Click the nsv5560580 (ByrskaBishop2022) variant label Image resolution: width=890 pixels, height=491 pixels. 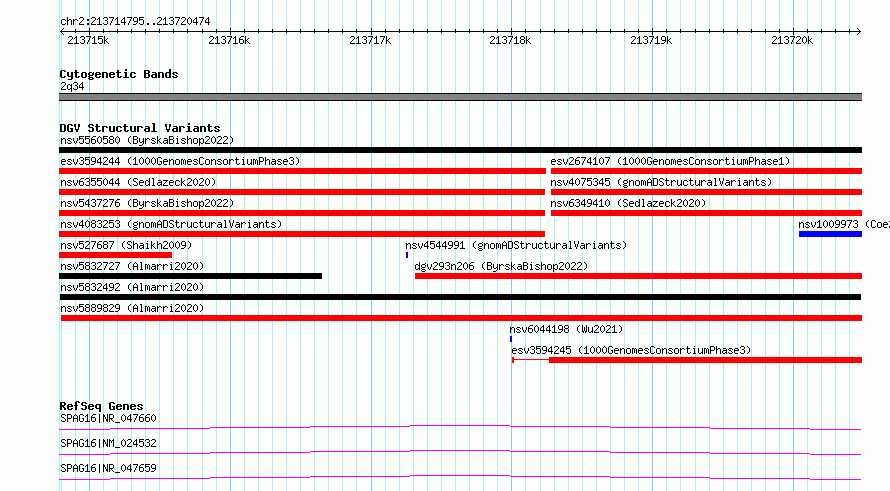(147, 140)
